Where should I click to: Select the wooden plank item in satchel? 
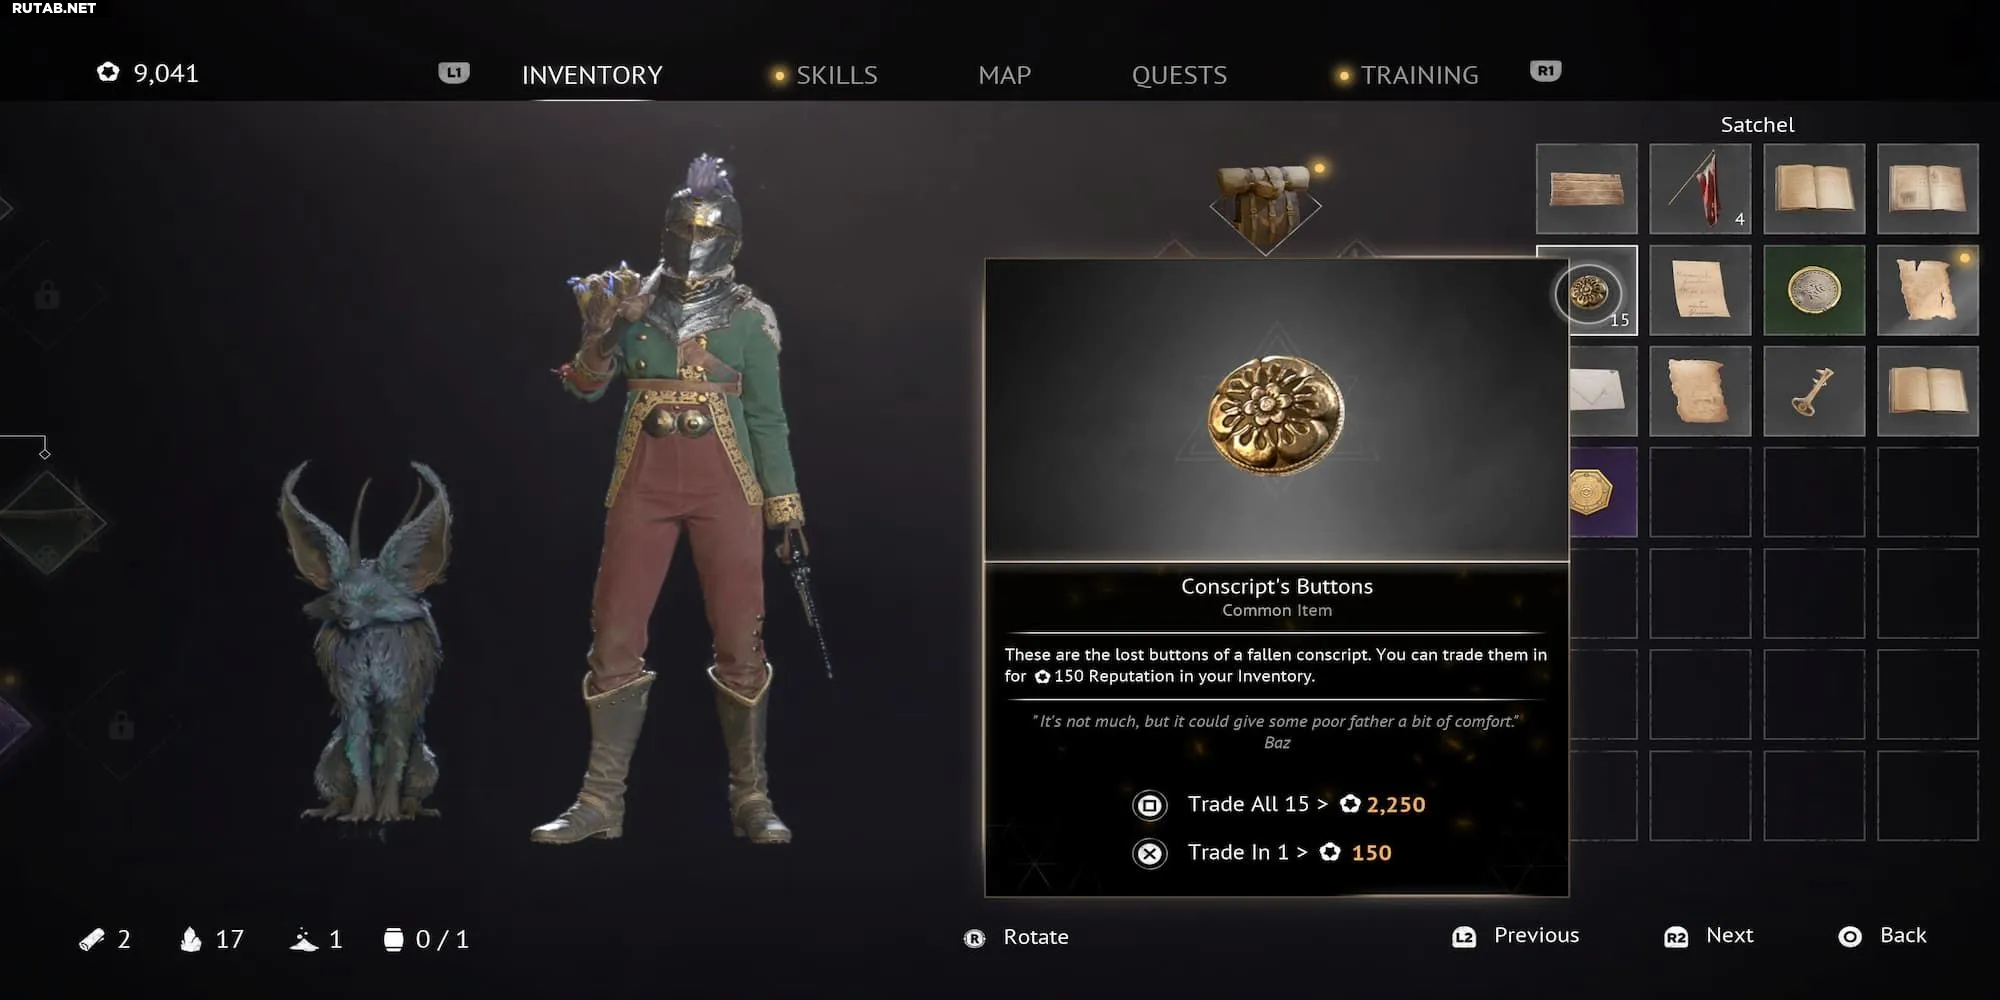(x=1587, y=189)
